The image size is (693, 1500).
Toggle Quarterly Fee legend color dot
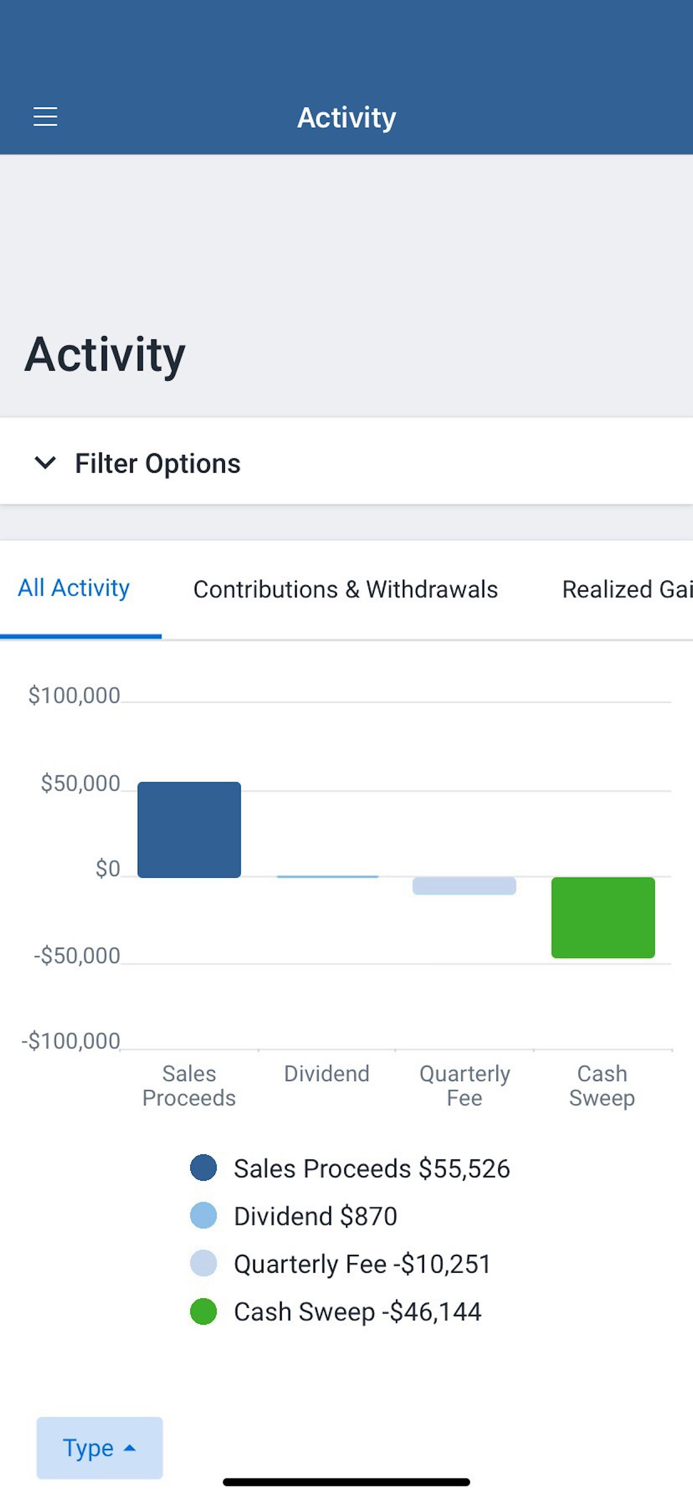click(x=203, y=1264)
